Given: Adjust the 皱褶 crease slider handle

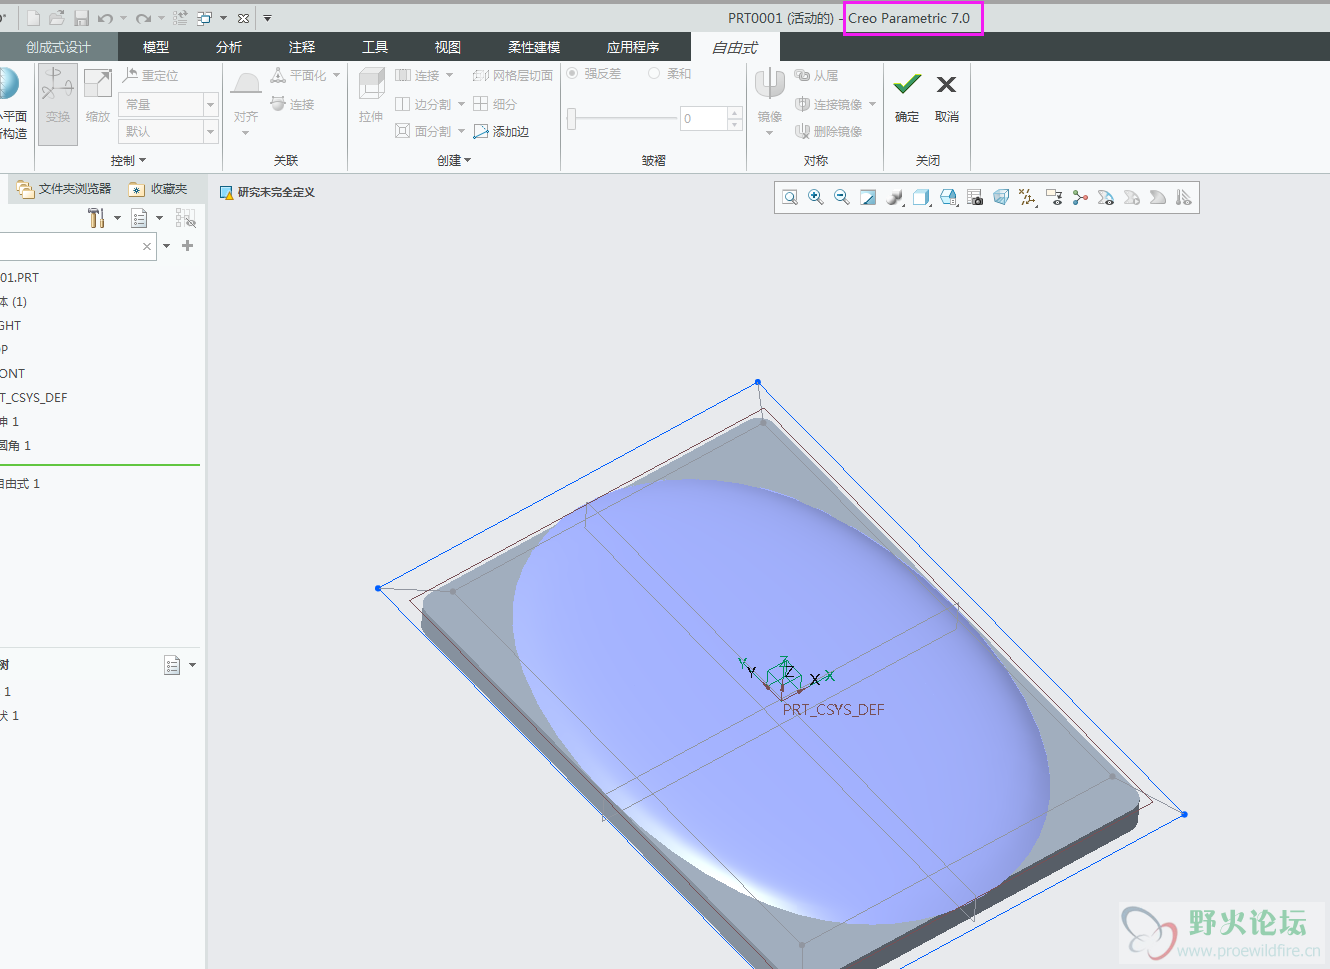Looking at the screenshot, I should tap(572, 119).
